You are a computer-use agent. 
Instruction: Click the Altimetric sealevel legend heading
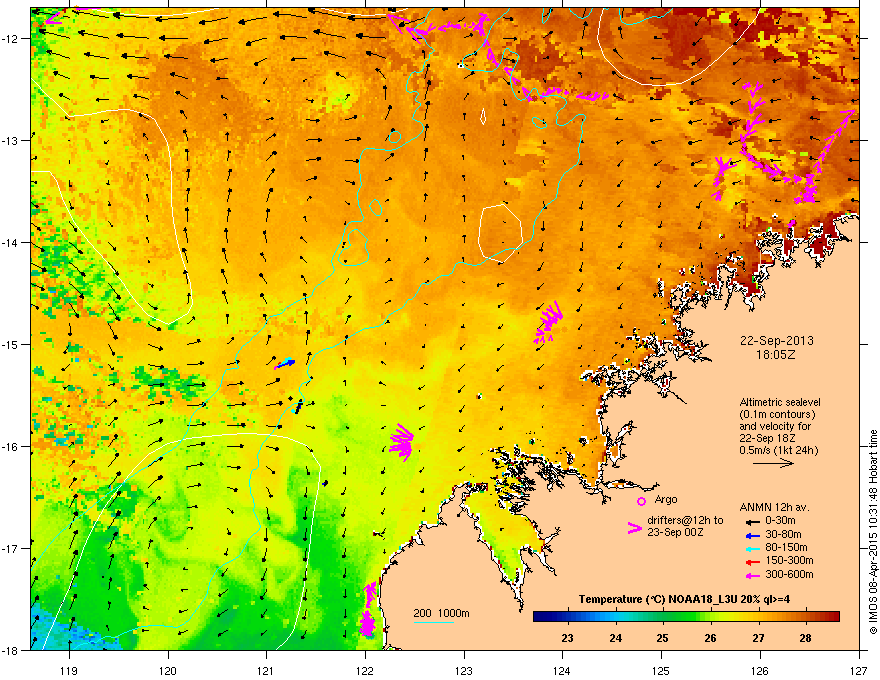pos(780,402)
